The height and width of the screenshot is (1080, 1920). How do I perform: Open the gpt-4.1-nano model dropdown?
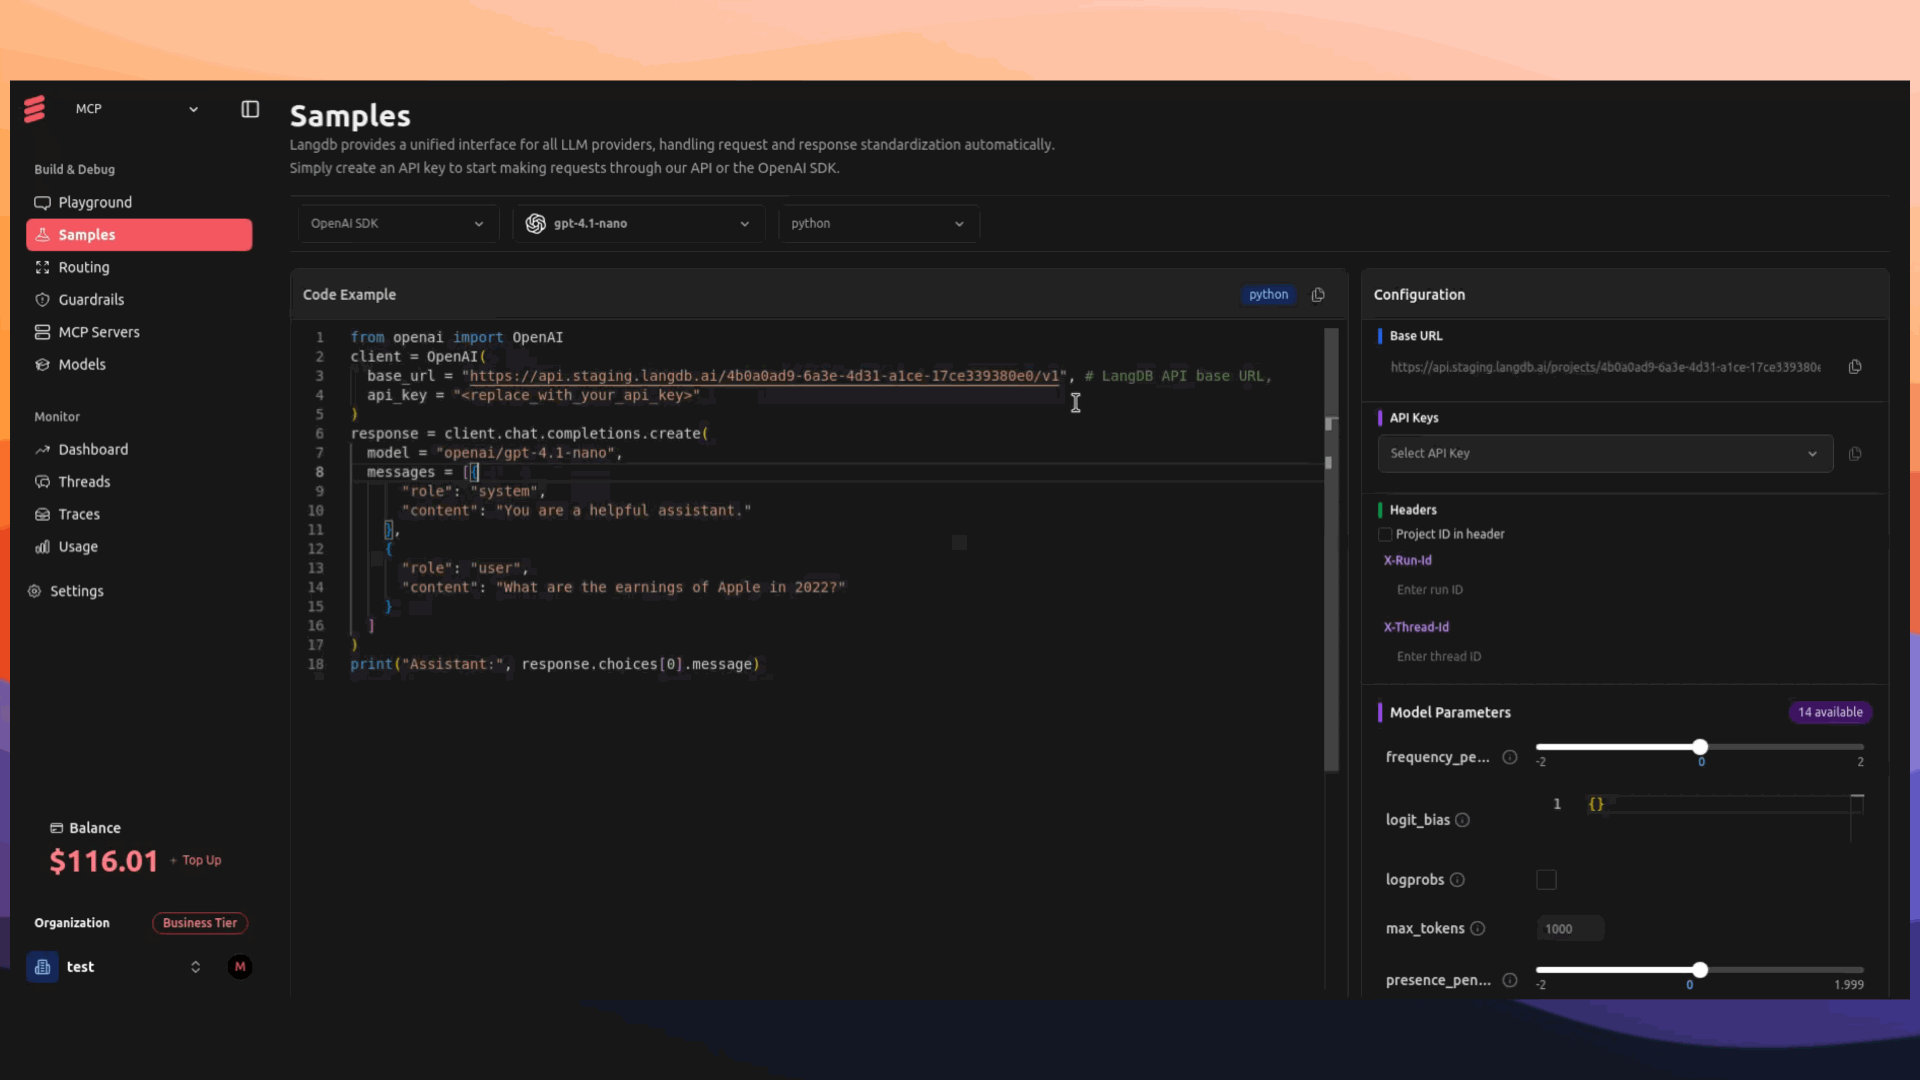638,224
